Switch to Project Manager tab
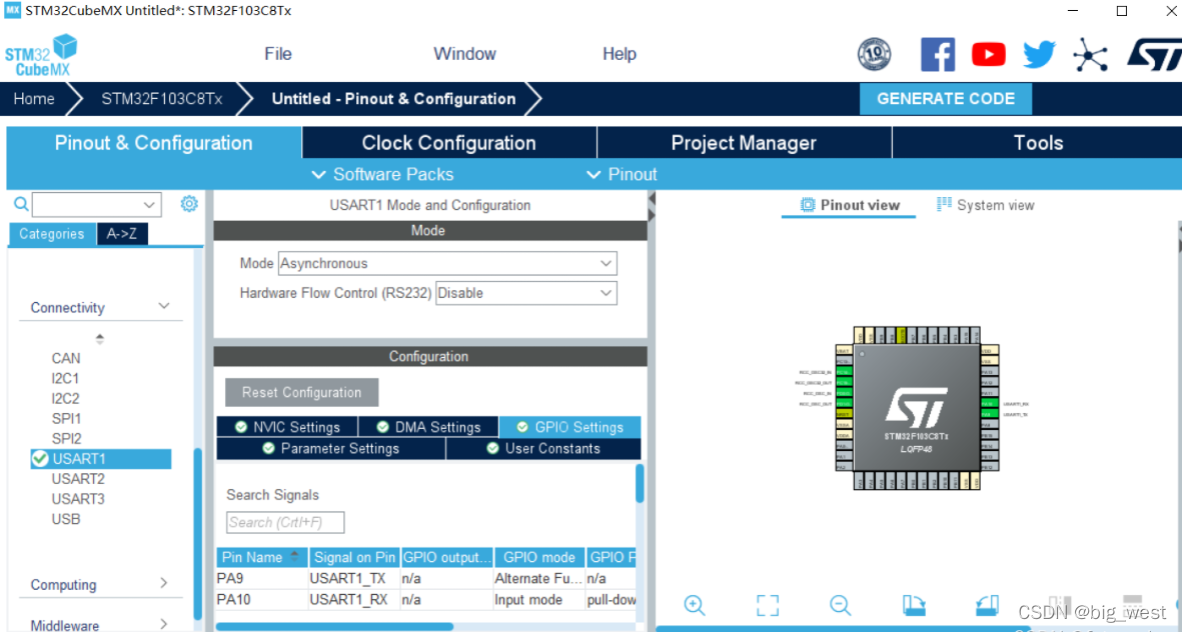The image size is (1182, 632). [744, 143]
